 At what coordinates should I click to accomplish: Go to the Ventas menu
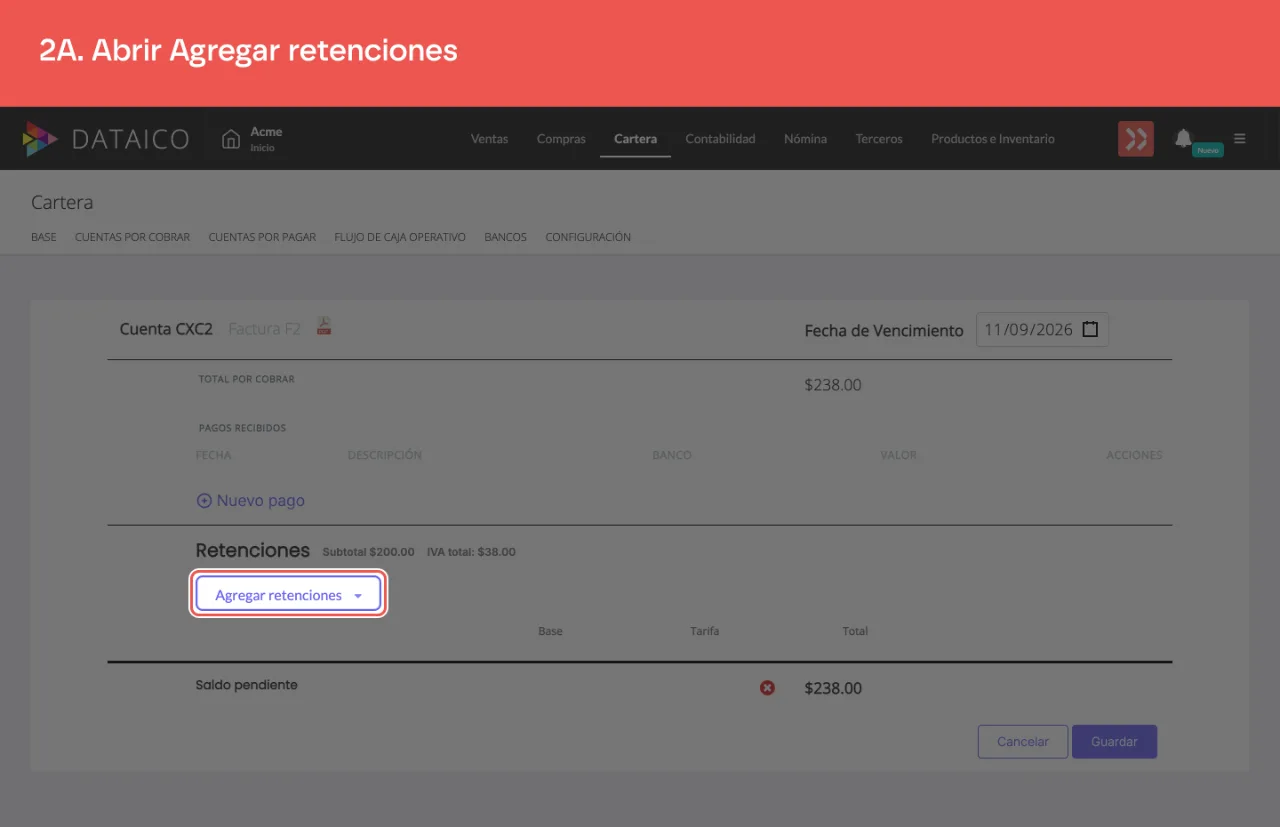tap(489, 139)
